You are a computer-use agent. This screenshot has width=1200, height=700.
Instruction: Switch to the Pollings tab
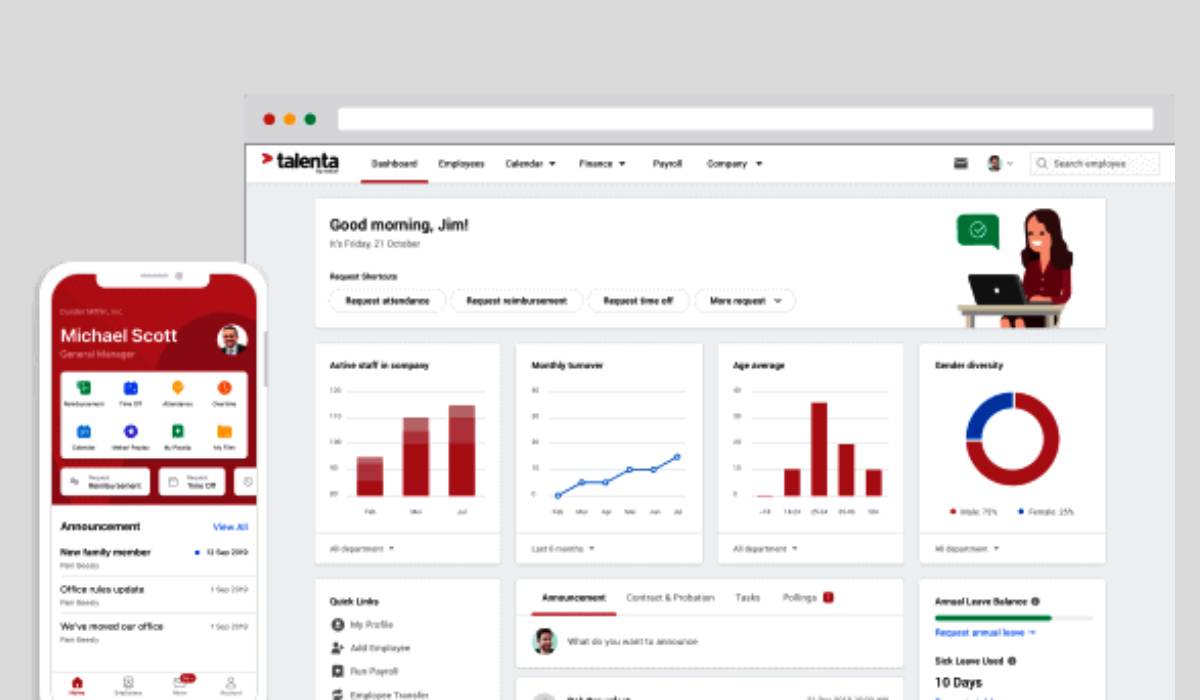799,597
